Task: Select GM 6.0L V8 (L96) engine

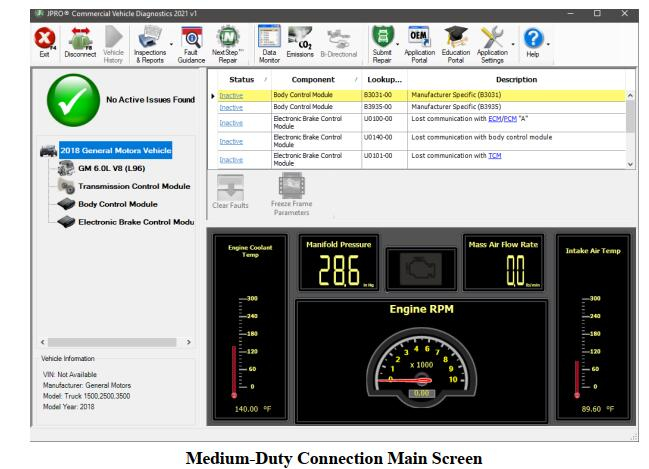Action: click(112, 168)
